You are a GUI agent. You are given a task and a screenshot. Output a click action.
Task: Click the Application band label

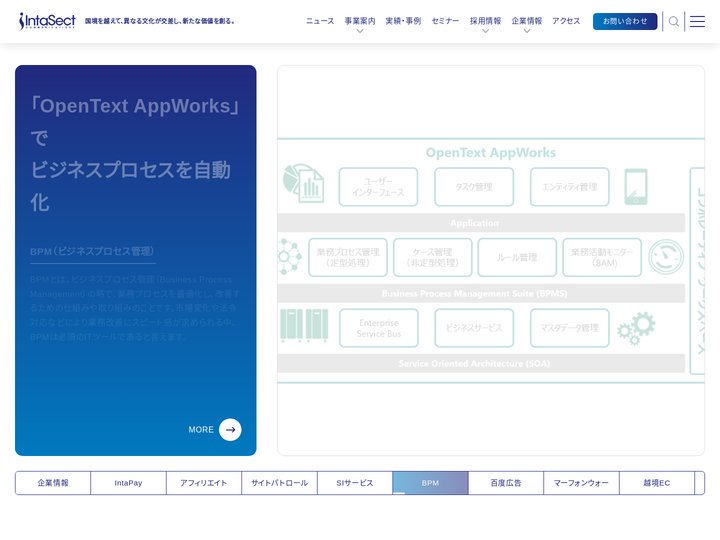474,223
